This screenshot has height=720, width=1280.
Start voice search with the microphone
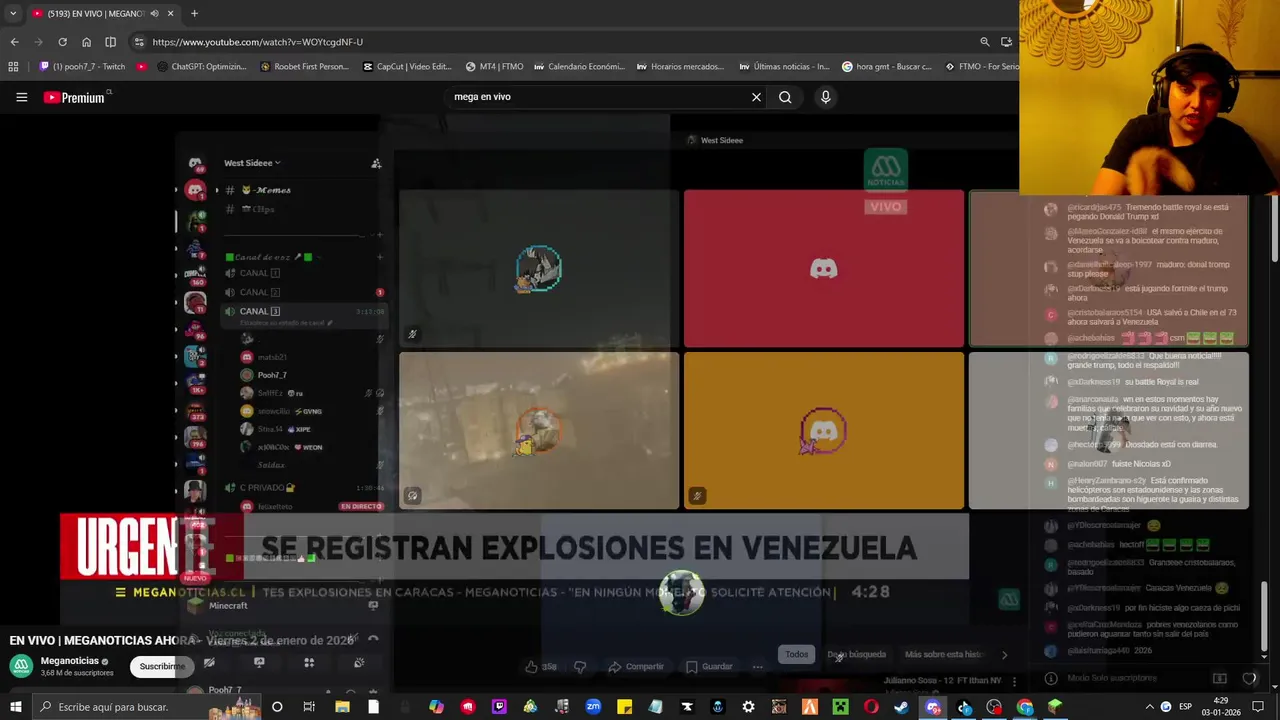pos(825,97)
